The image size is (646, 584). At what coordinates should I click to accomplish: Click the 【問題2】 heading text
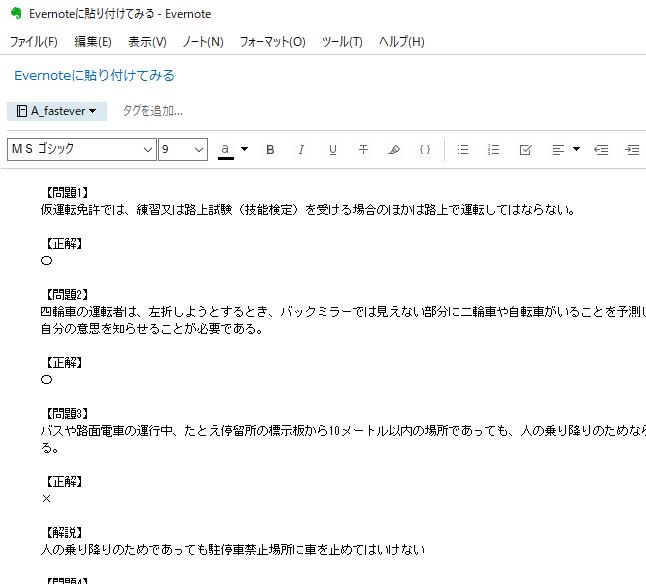tap(66, 294)
